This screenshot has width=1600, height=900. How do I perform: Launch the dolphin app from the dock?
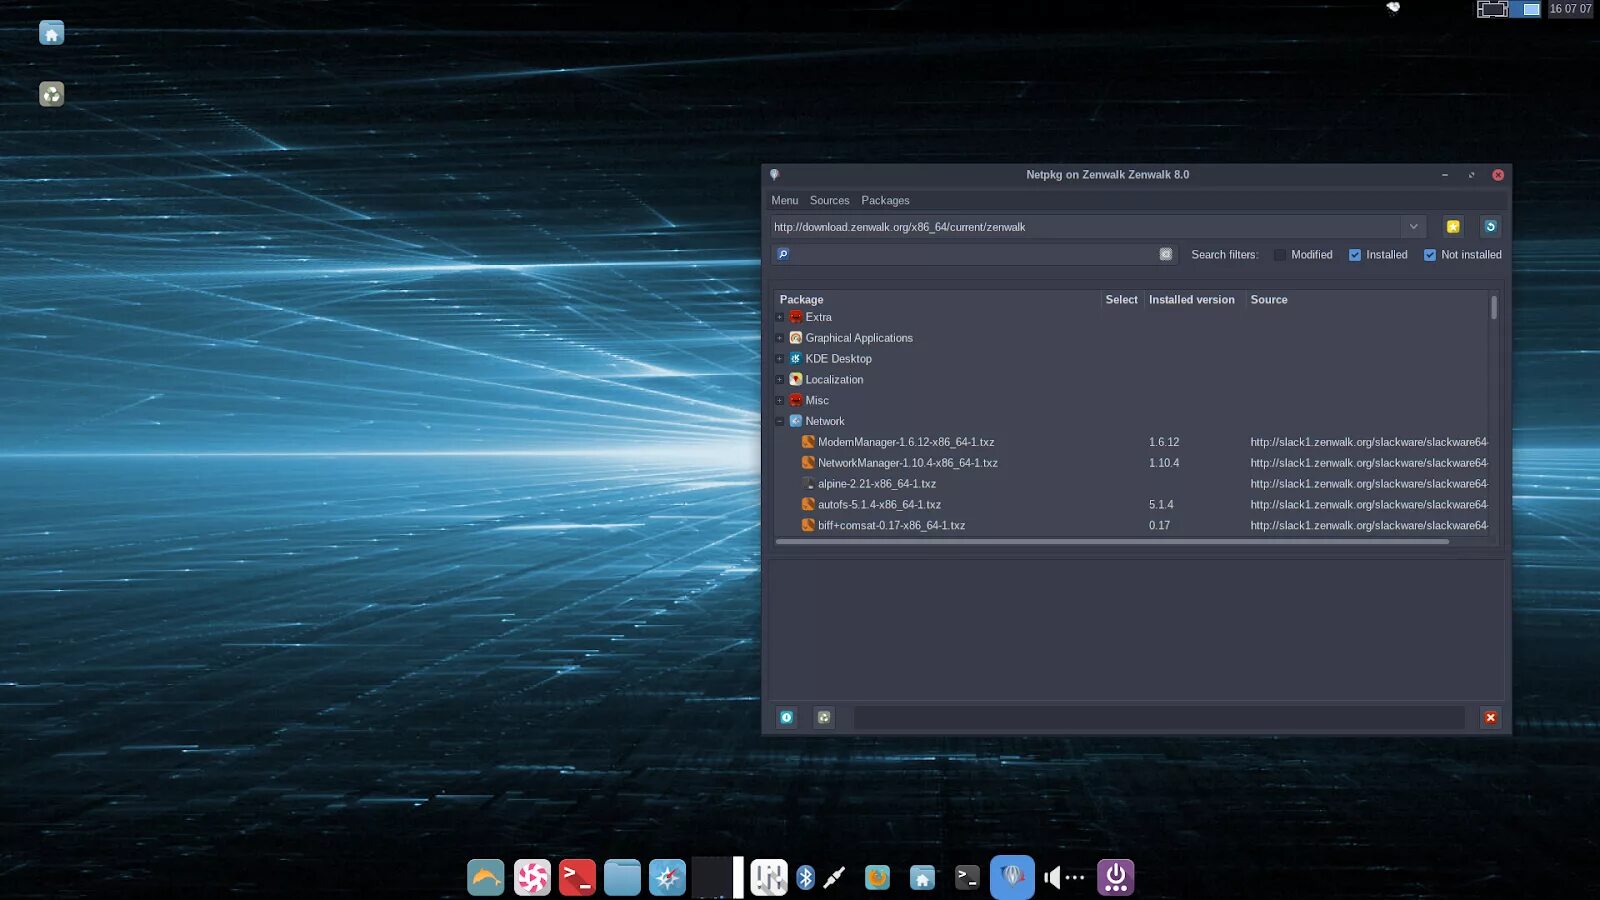pyautogui.click(x=486, y=878)
